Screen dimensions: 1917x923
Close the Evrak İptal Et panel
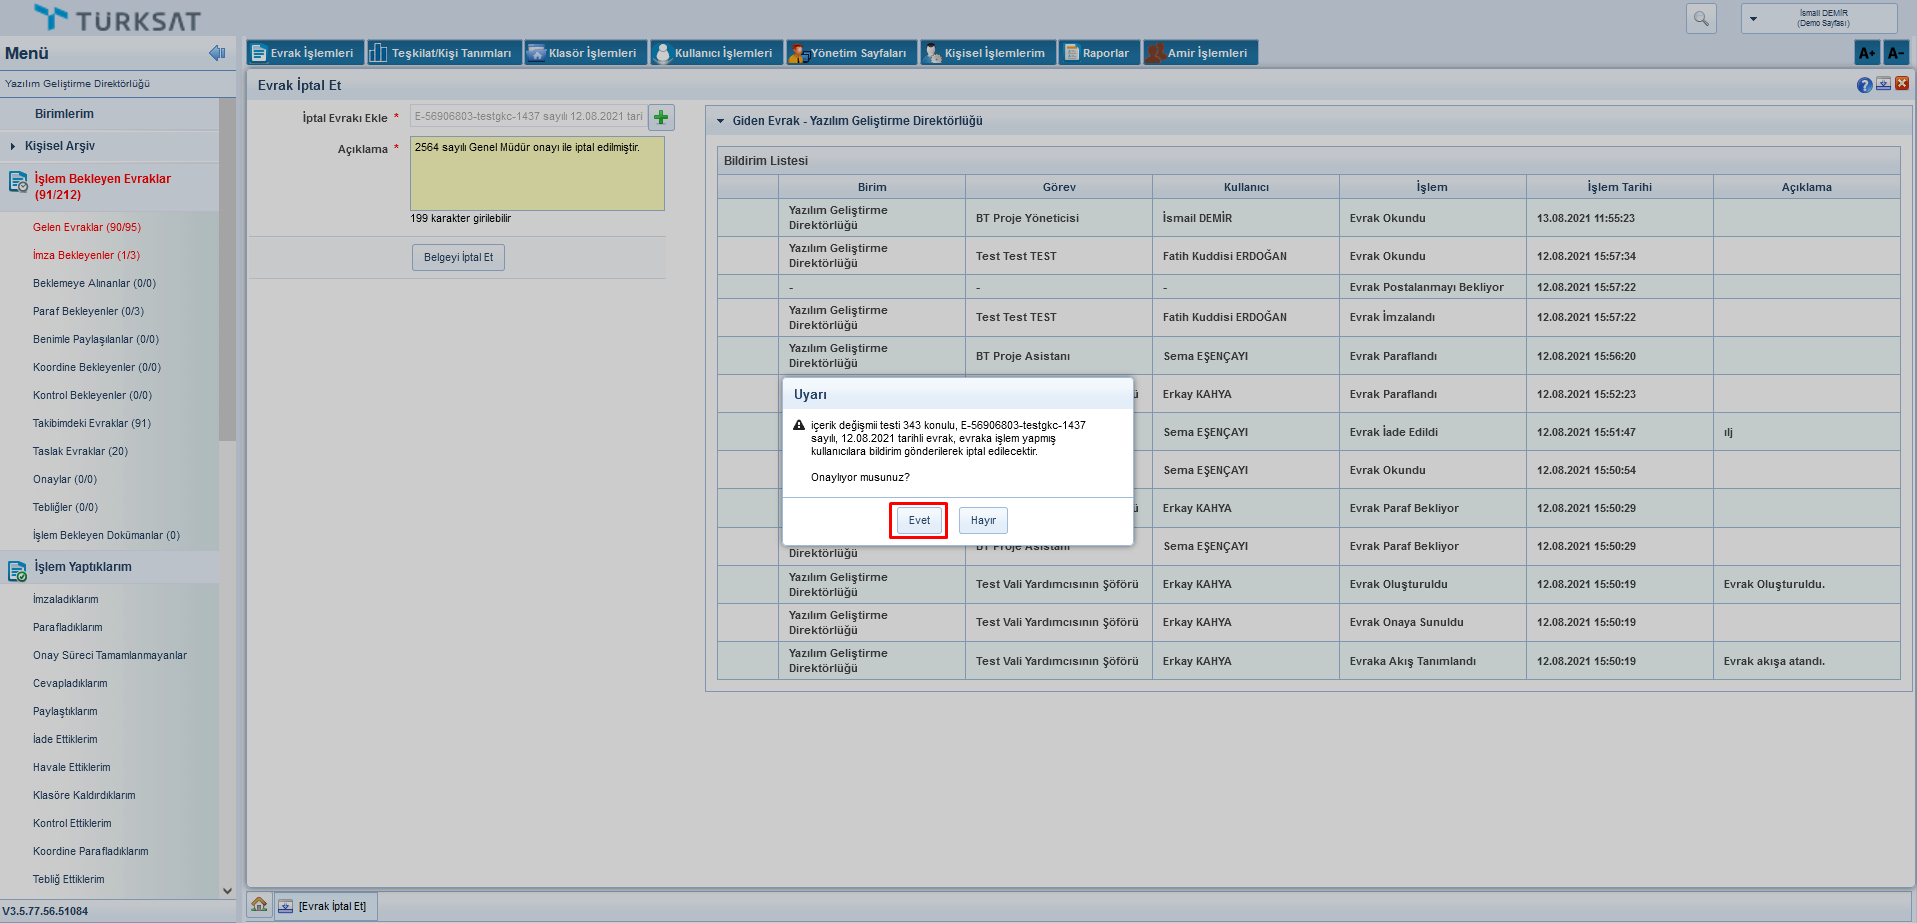tap(1902, 84)
